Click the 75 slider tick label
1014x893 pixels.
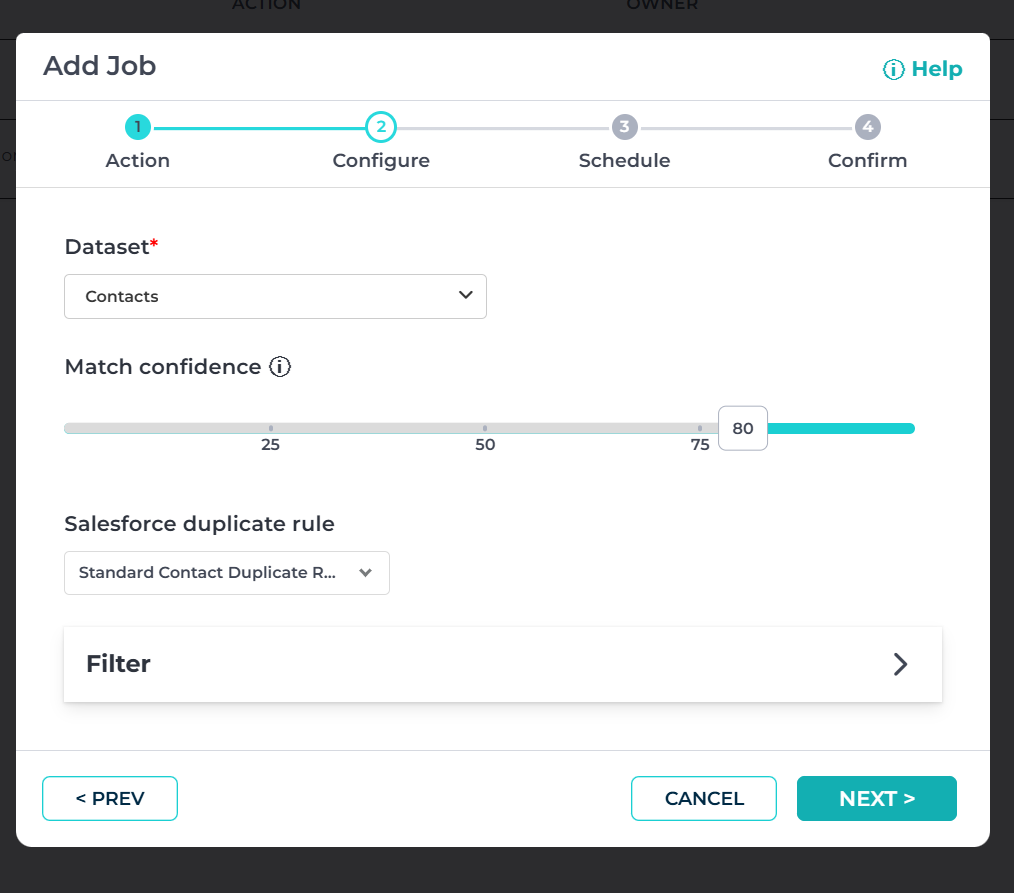700,445
